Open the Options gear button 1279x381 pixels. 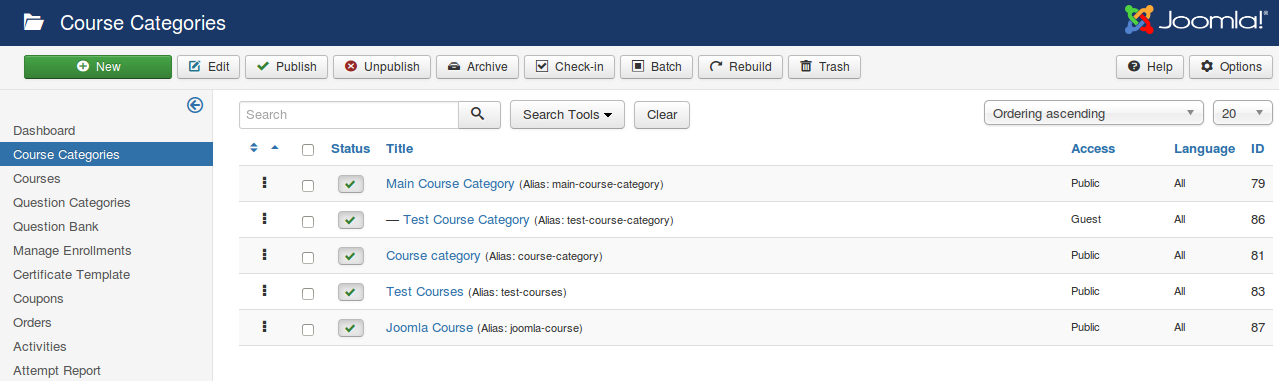click(x=1231, y=67)
